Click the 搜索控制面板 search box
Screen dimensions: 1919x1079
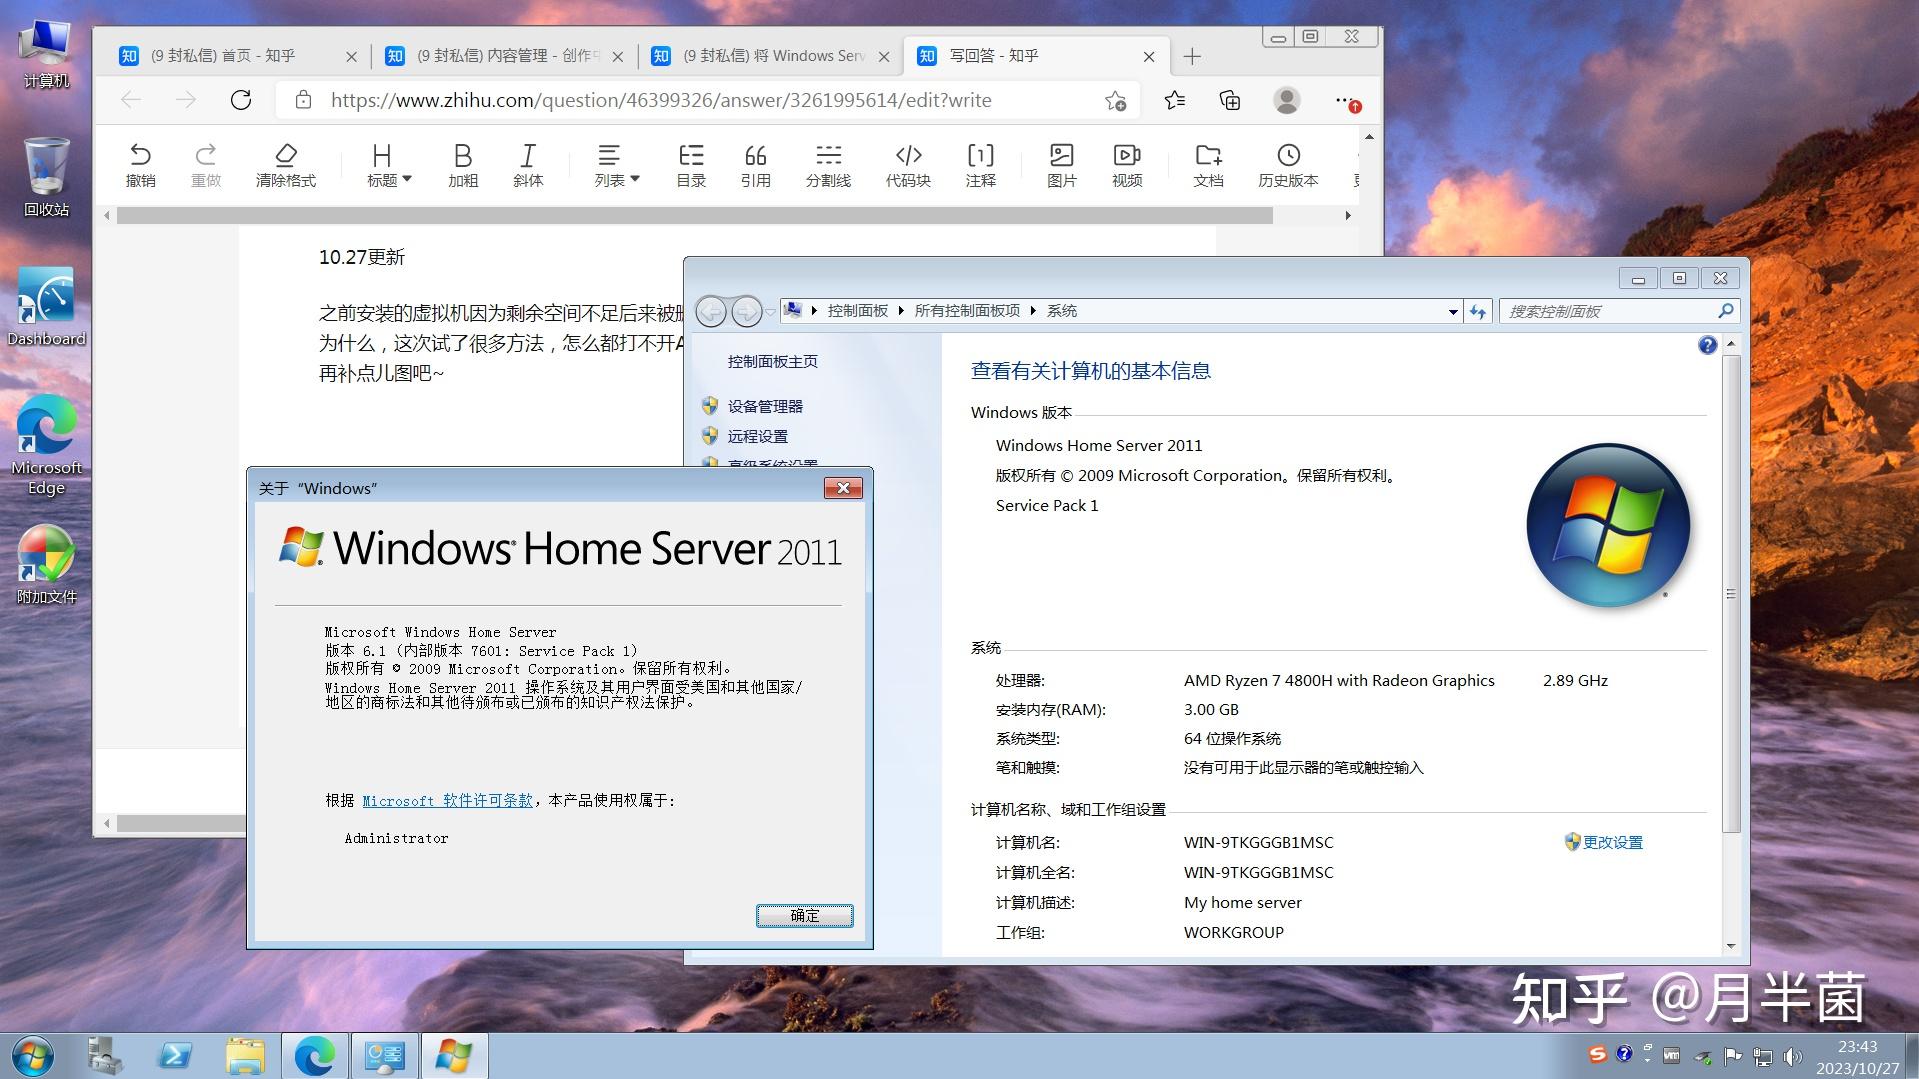click(1619, 311)
